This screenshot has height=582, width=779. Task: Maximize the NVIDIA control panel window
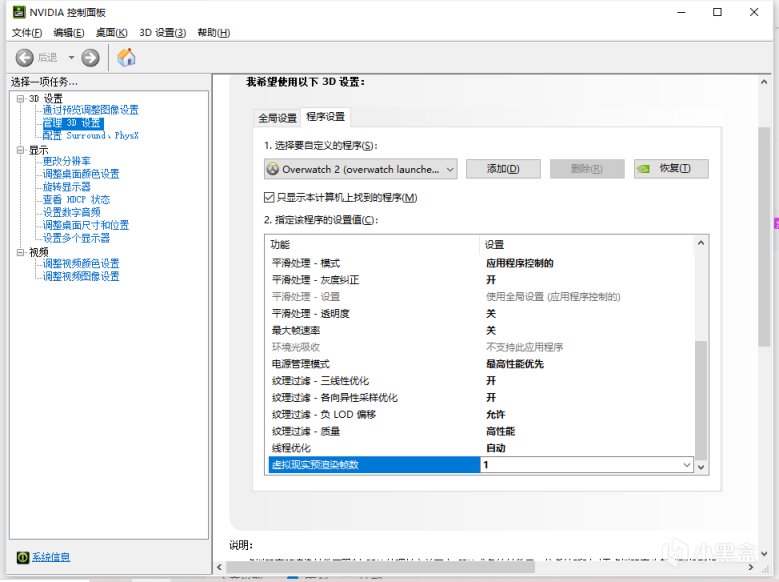click(x=717, y=12)
